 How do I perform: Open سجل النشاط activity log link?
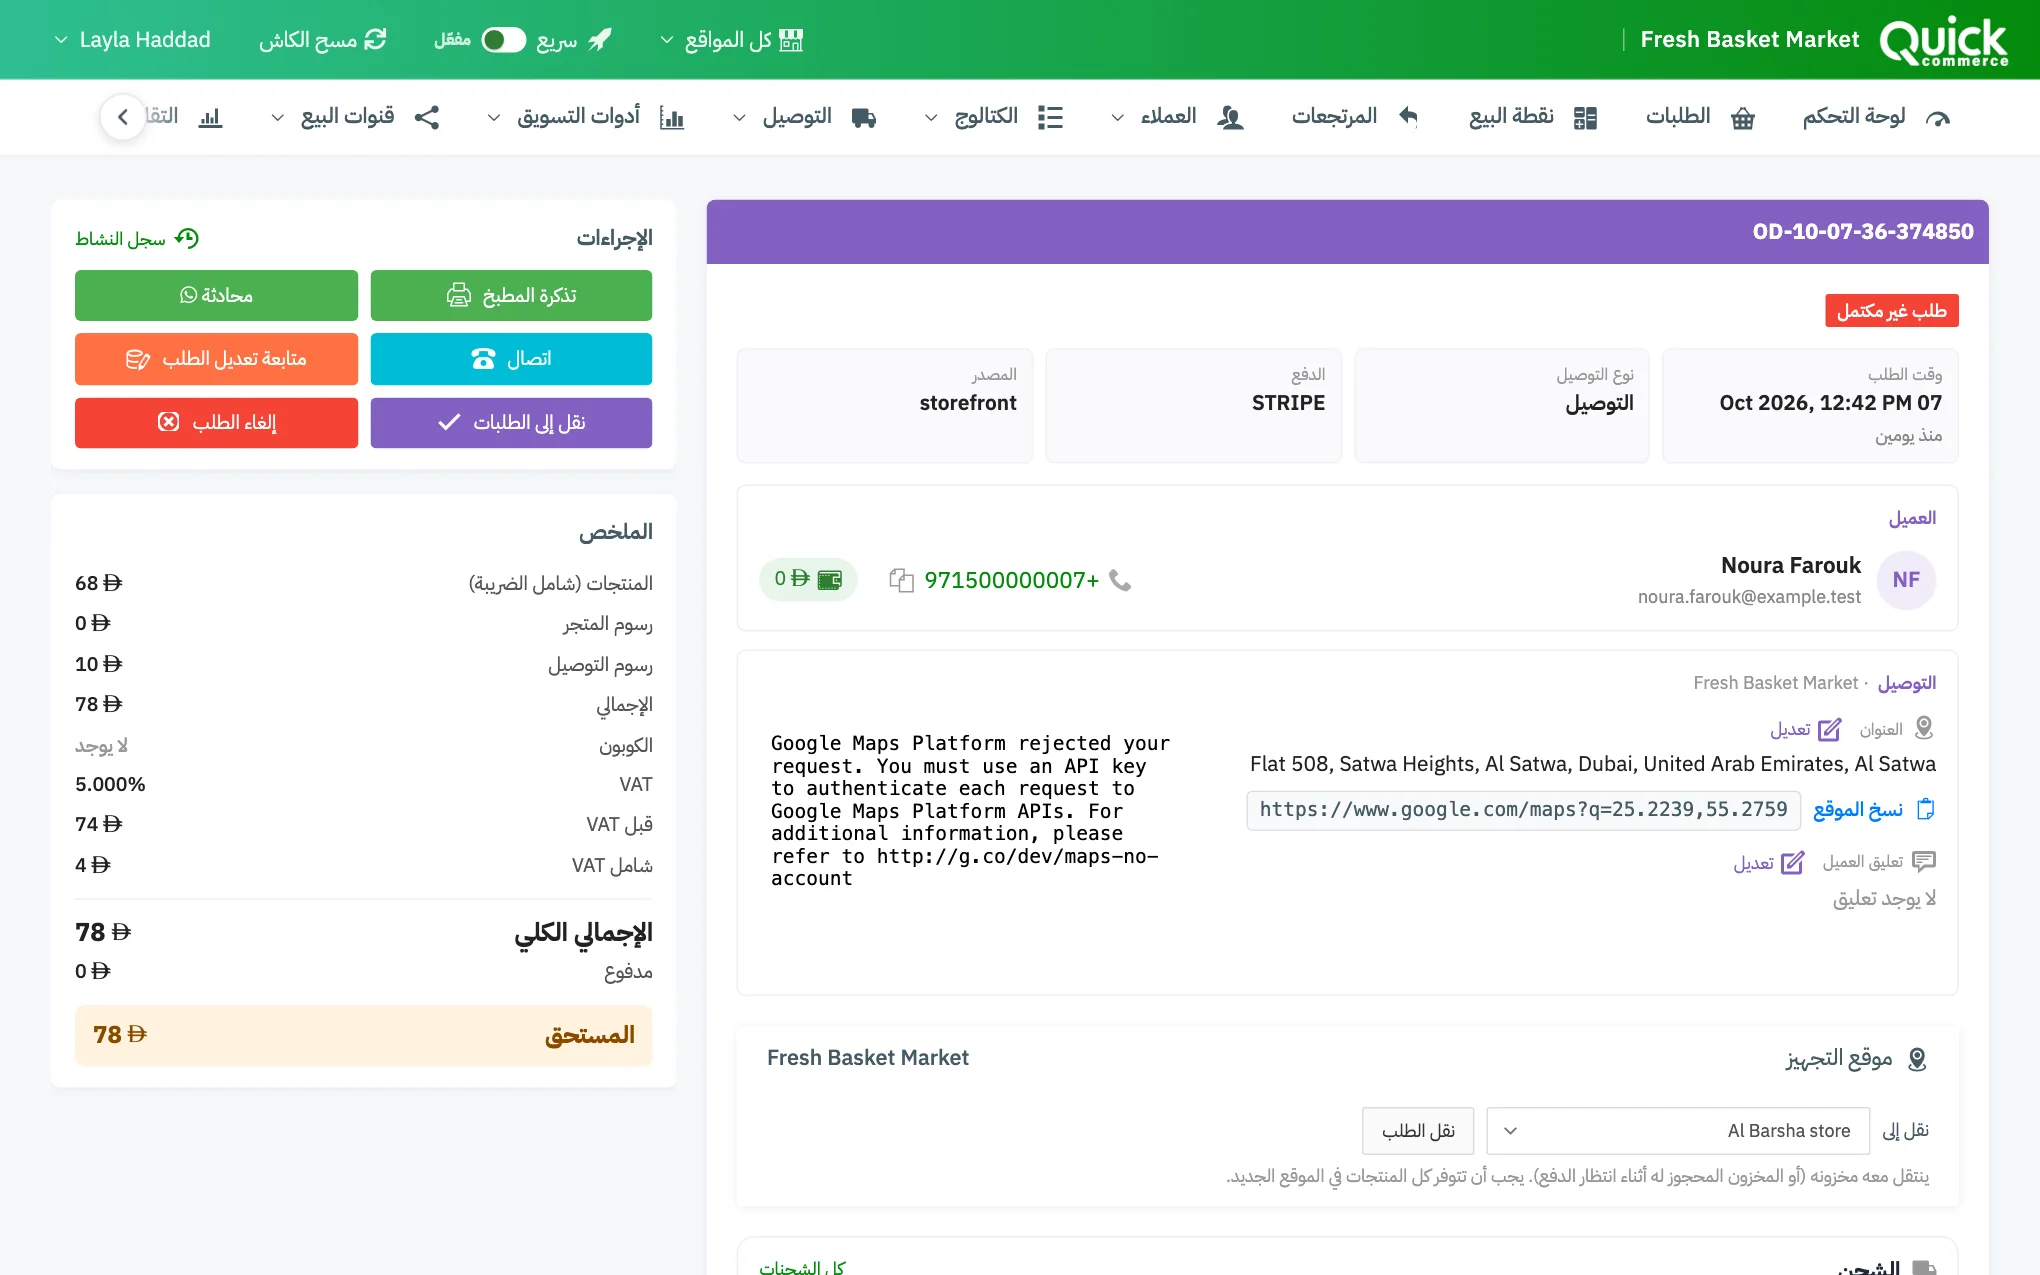click(137, 238)
